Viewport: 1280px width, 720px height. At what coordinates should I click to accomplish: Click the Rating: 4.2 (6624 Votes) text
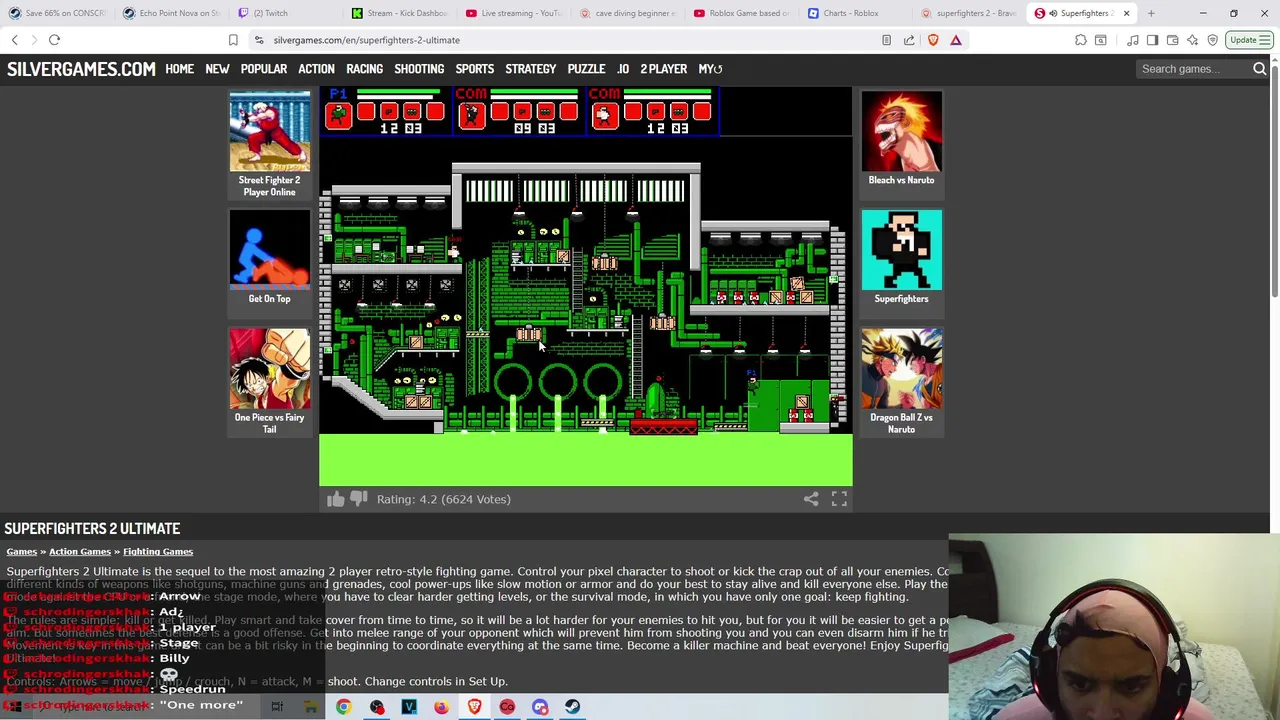click(x=443, y=499)
